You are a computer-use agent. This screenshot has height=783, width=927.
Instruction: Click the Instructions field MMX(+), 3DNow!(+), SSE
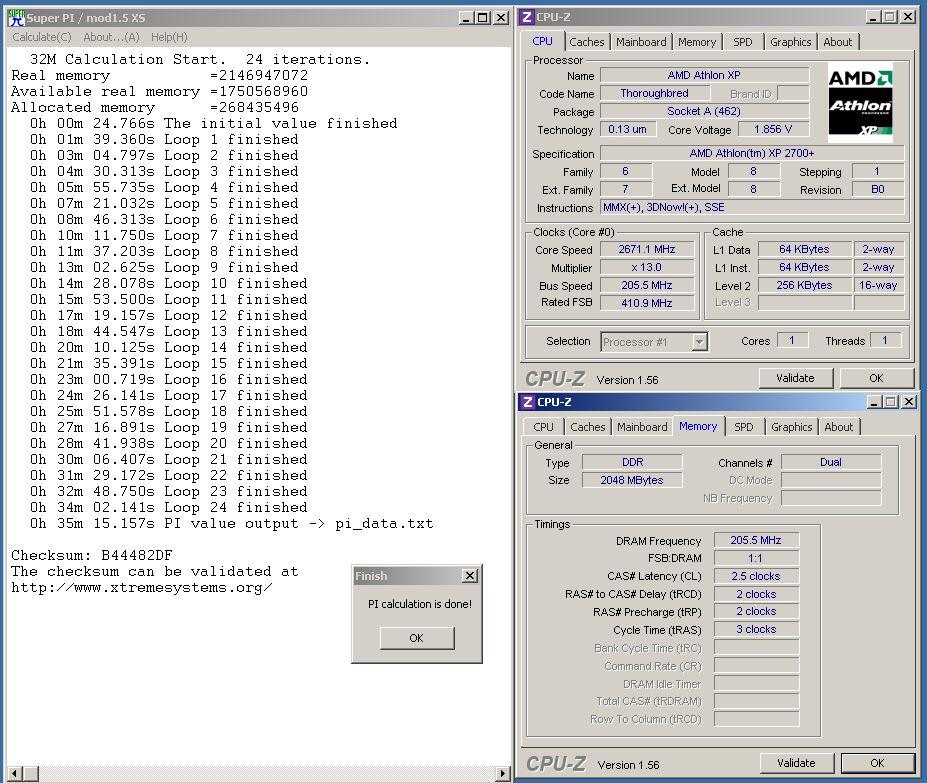(x=752, y=208)
